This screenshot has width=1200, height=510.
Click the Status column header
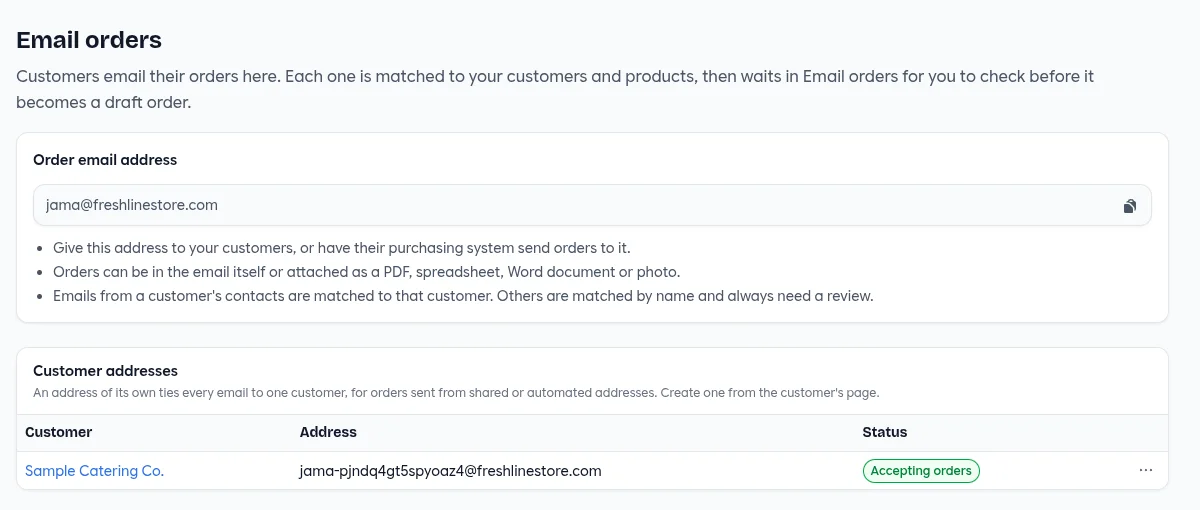point(885,432)
